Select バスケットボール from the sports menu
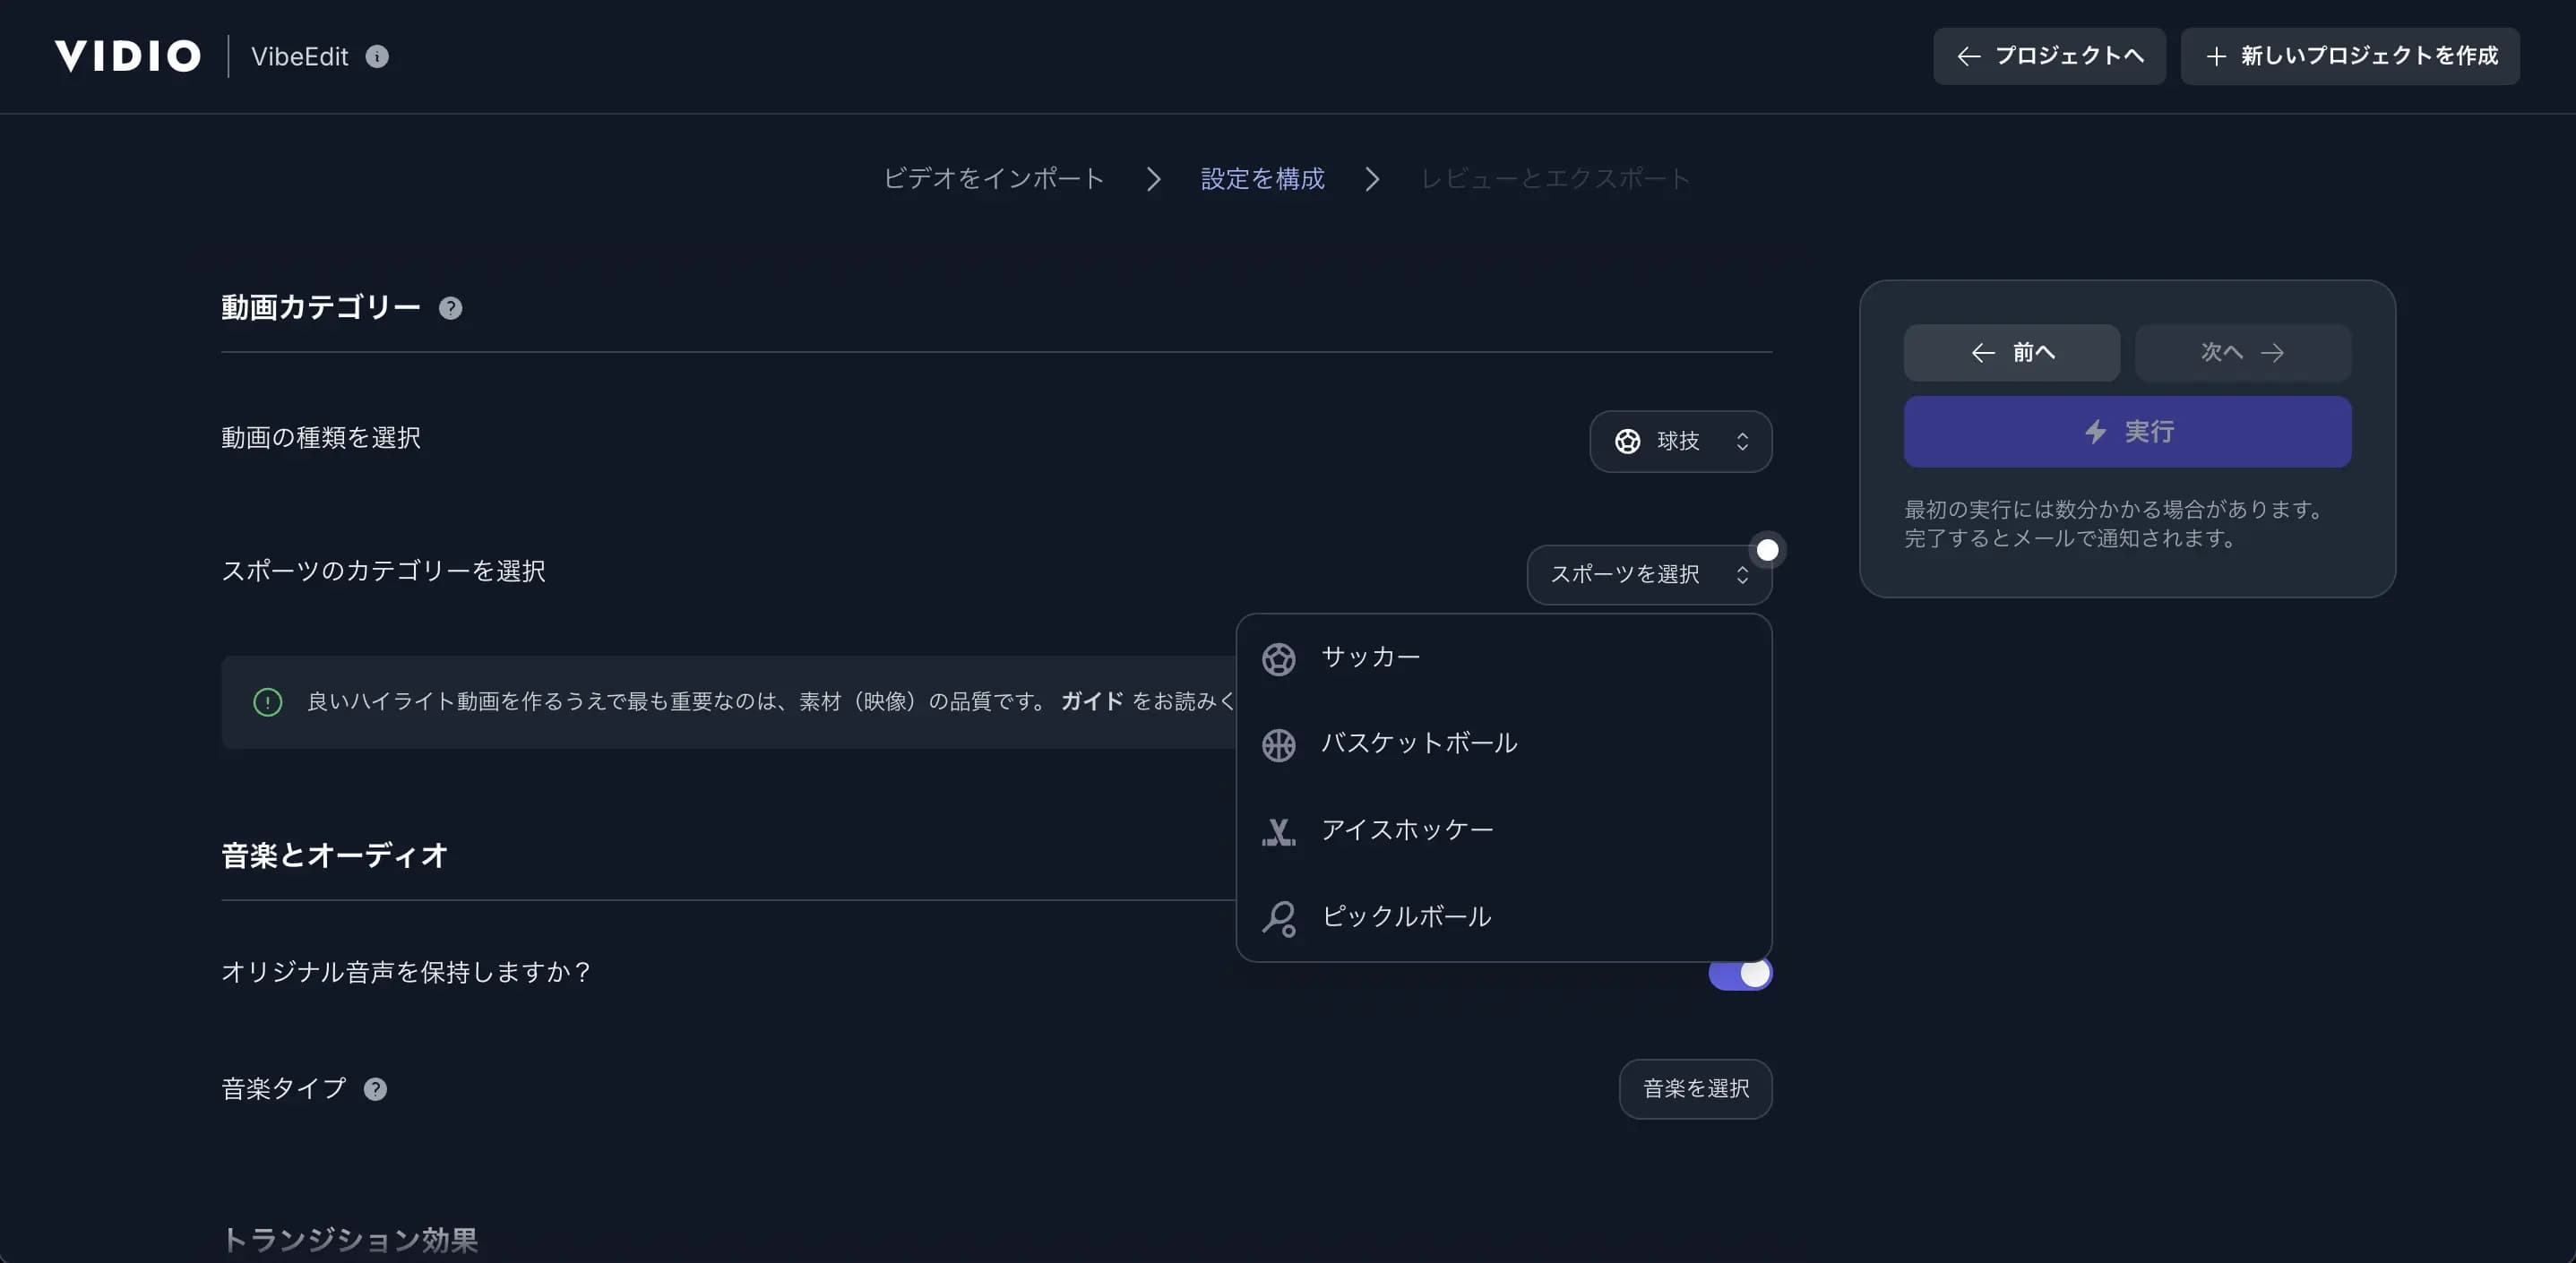 (x=1418, y=743)
